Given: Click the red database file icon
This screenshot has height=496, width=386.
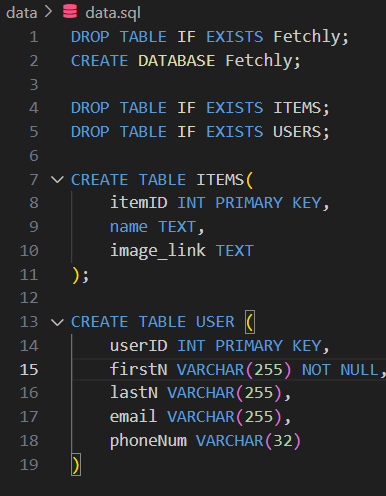Looking at the screenshot, I should click(70, 12).
